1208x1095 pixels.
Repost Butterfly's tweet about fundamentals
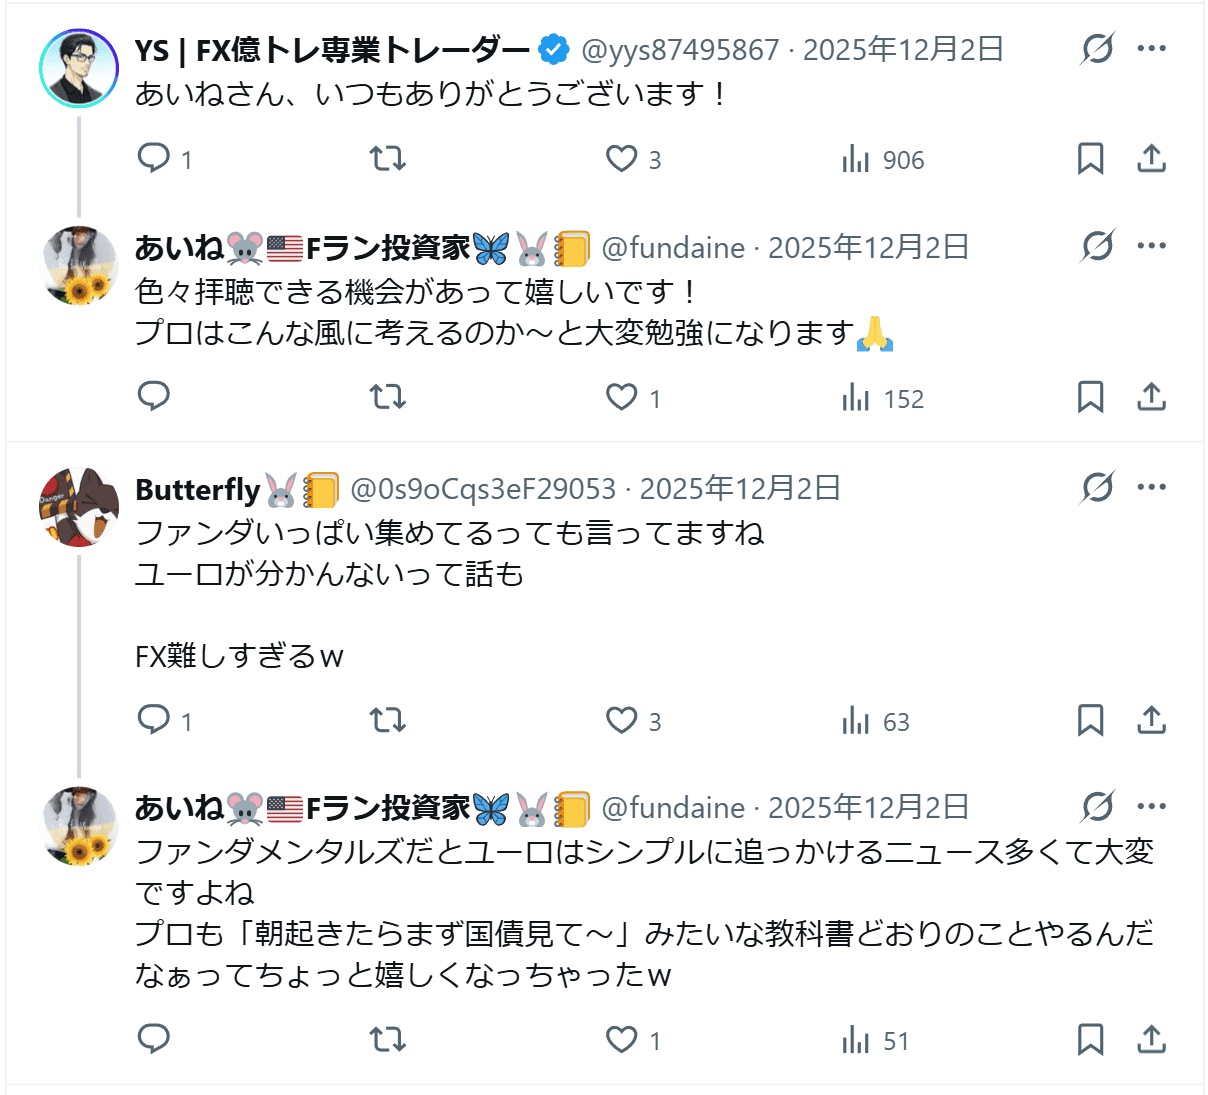(388, 721)
